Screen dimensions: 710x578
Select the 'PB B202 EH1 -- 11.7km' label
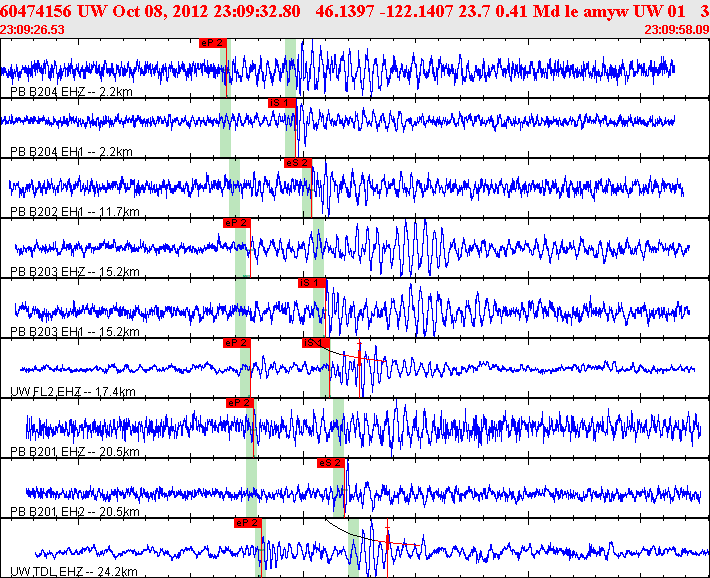75,212
